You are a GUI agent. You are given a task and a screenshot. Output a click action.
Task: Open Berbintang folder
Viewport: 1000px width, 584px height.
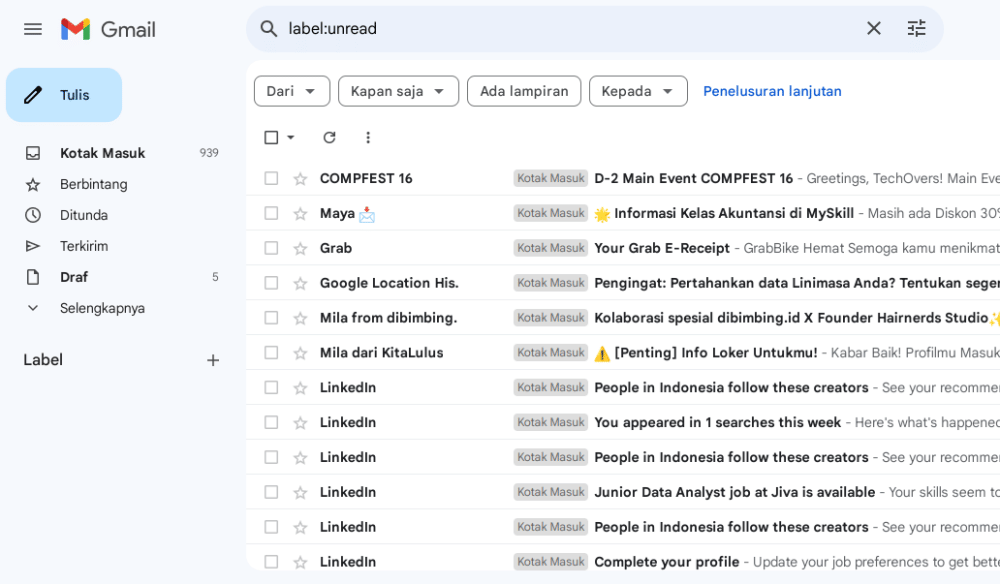point(93,184)
